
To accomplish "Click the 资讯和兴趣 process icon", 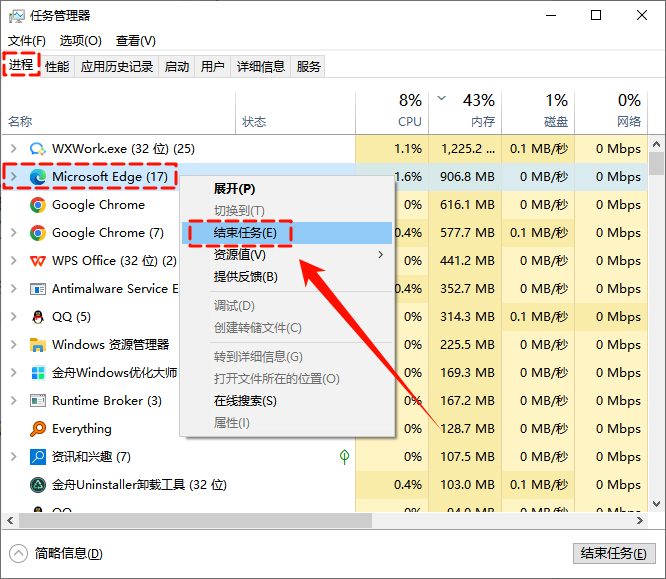I will (x=38, y=457).
